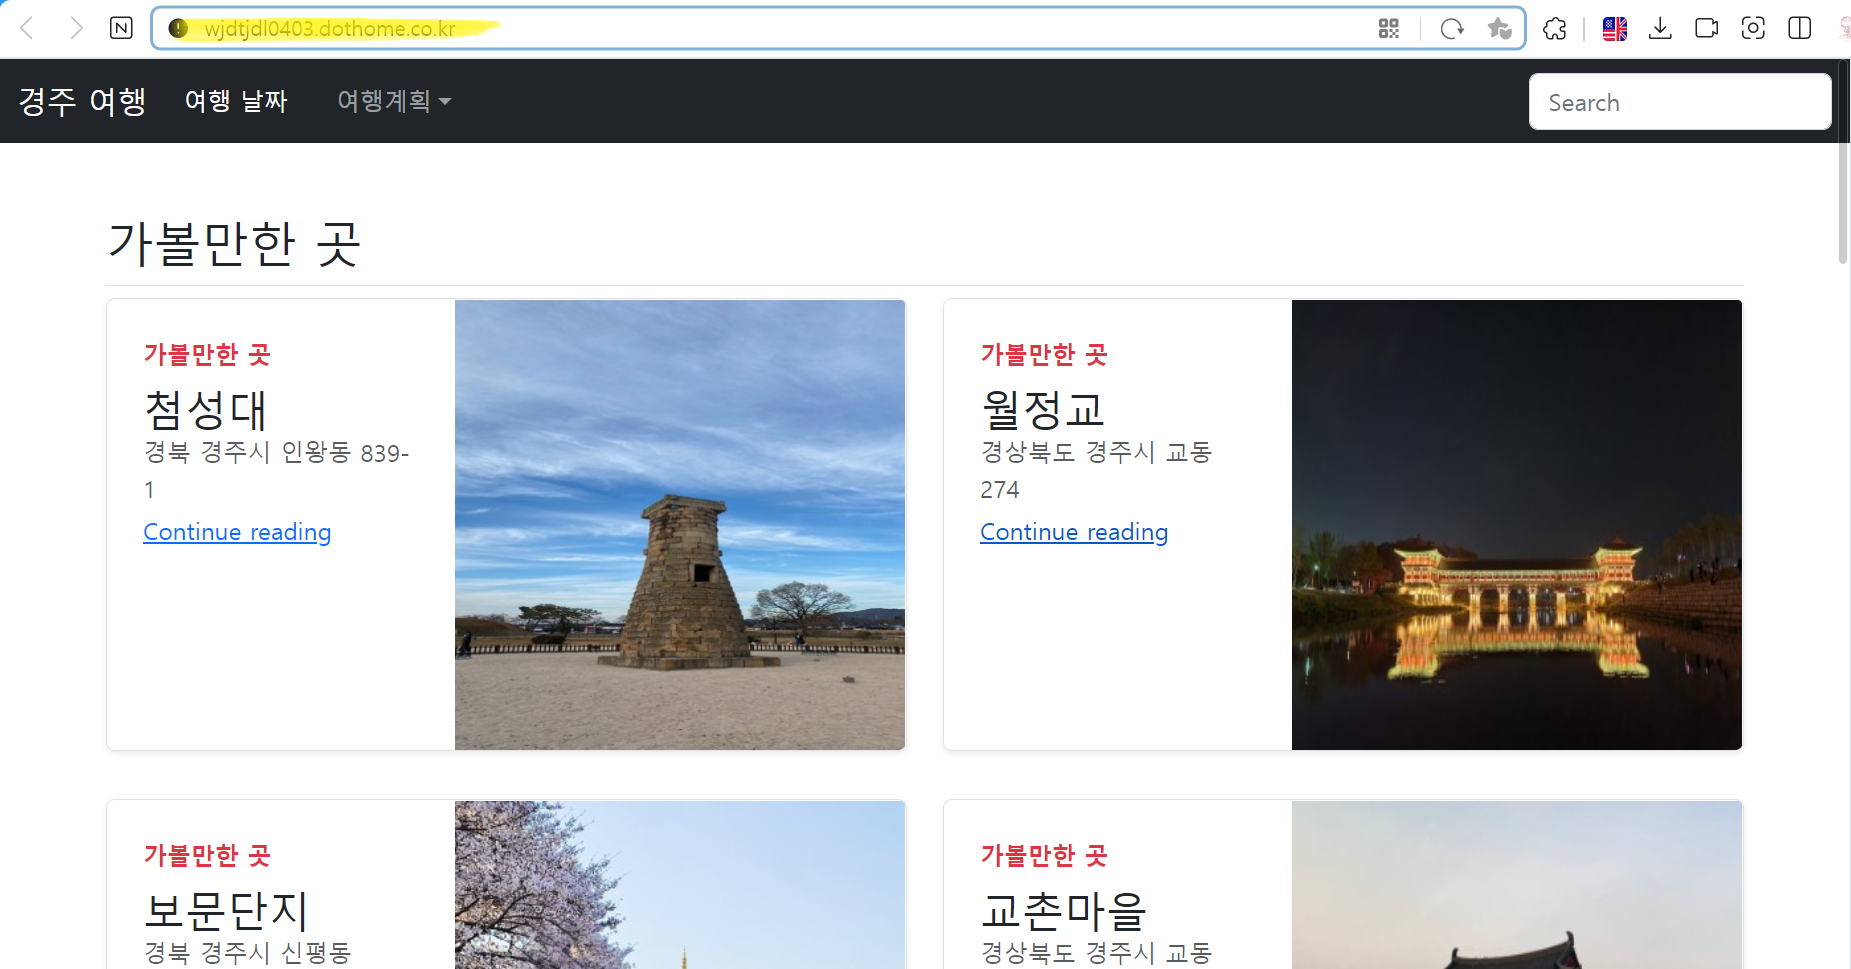Viewport: 1851px width, 969px height.
Task: Click the 첨성대 card title
Action: (206, 410)
